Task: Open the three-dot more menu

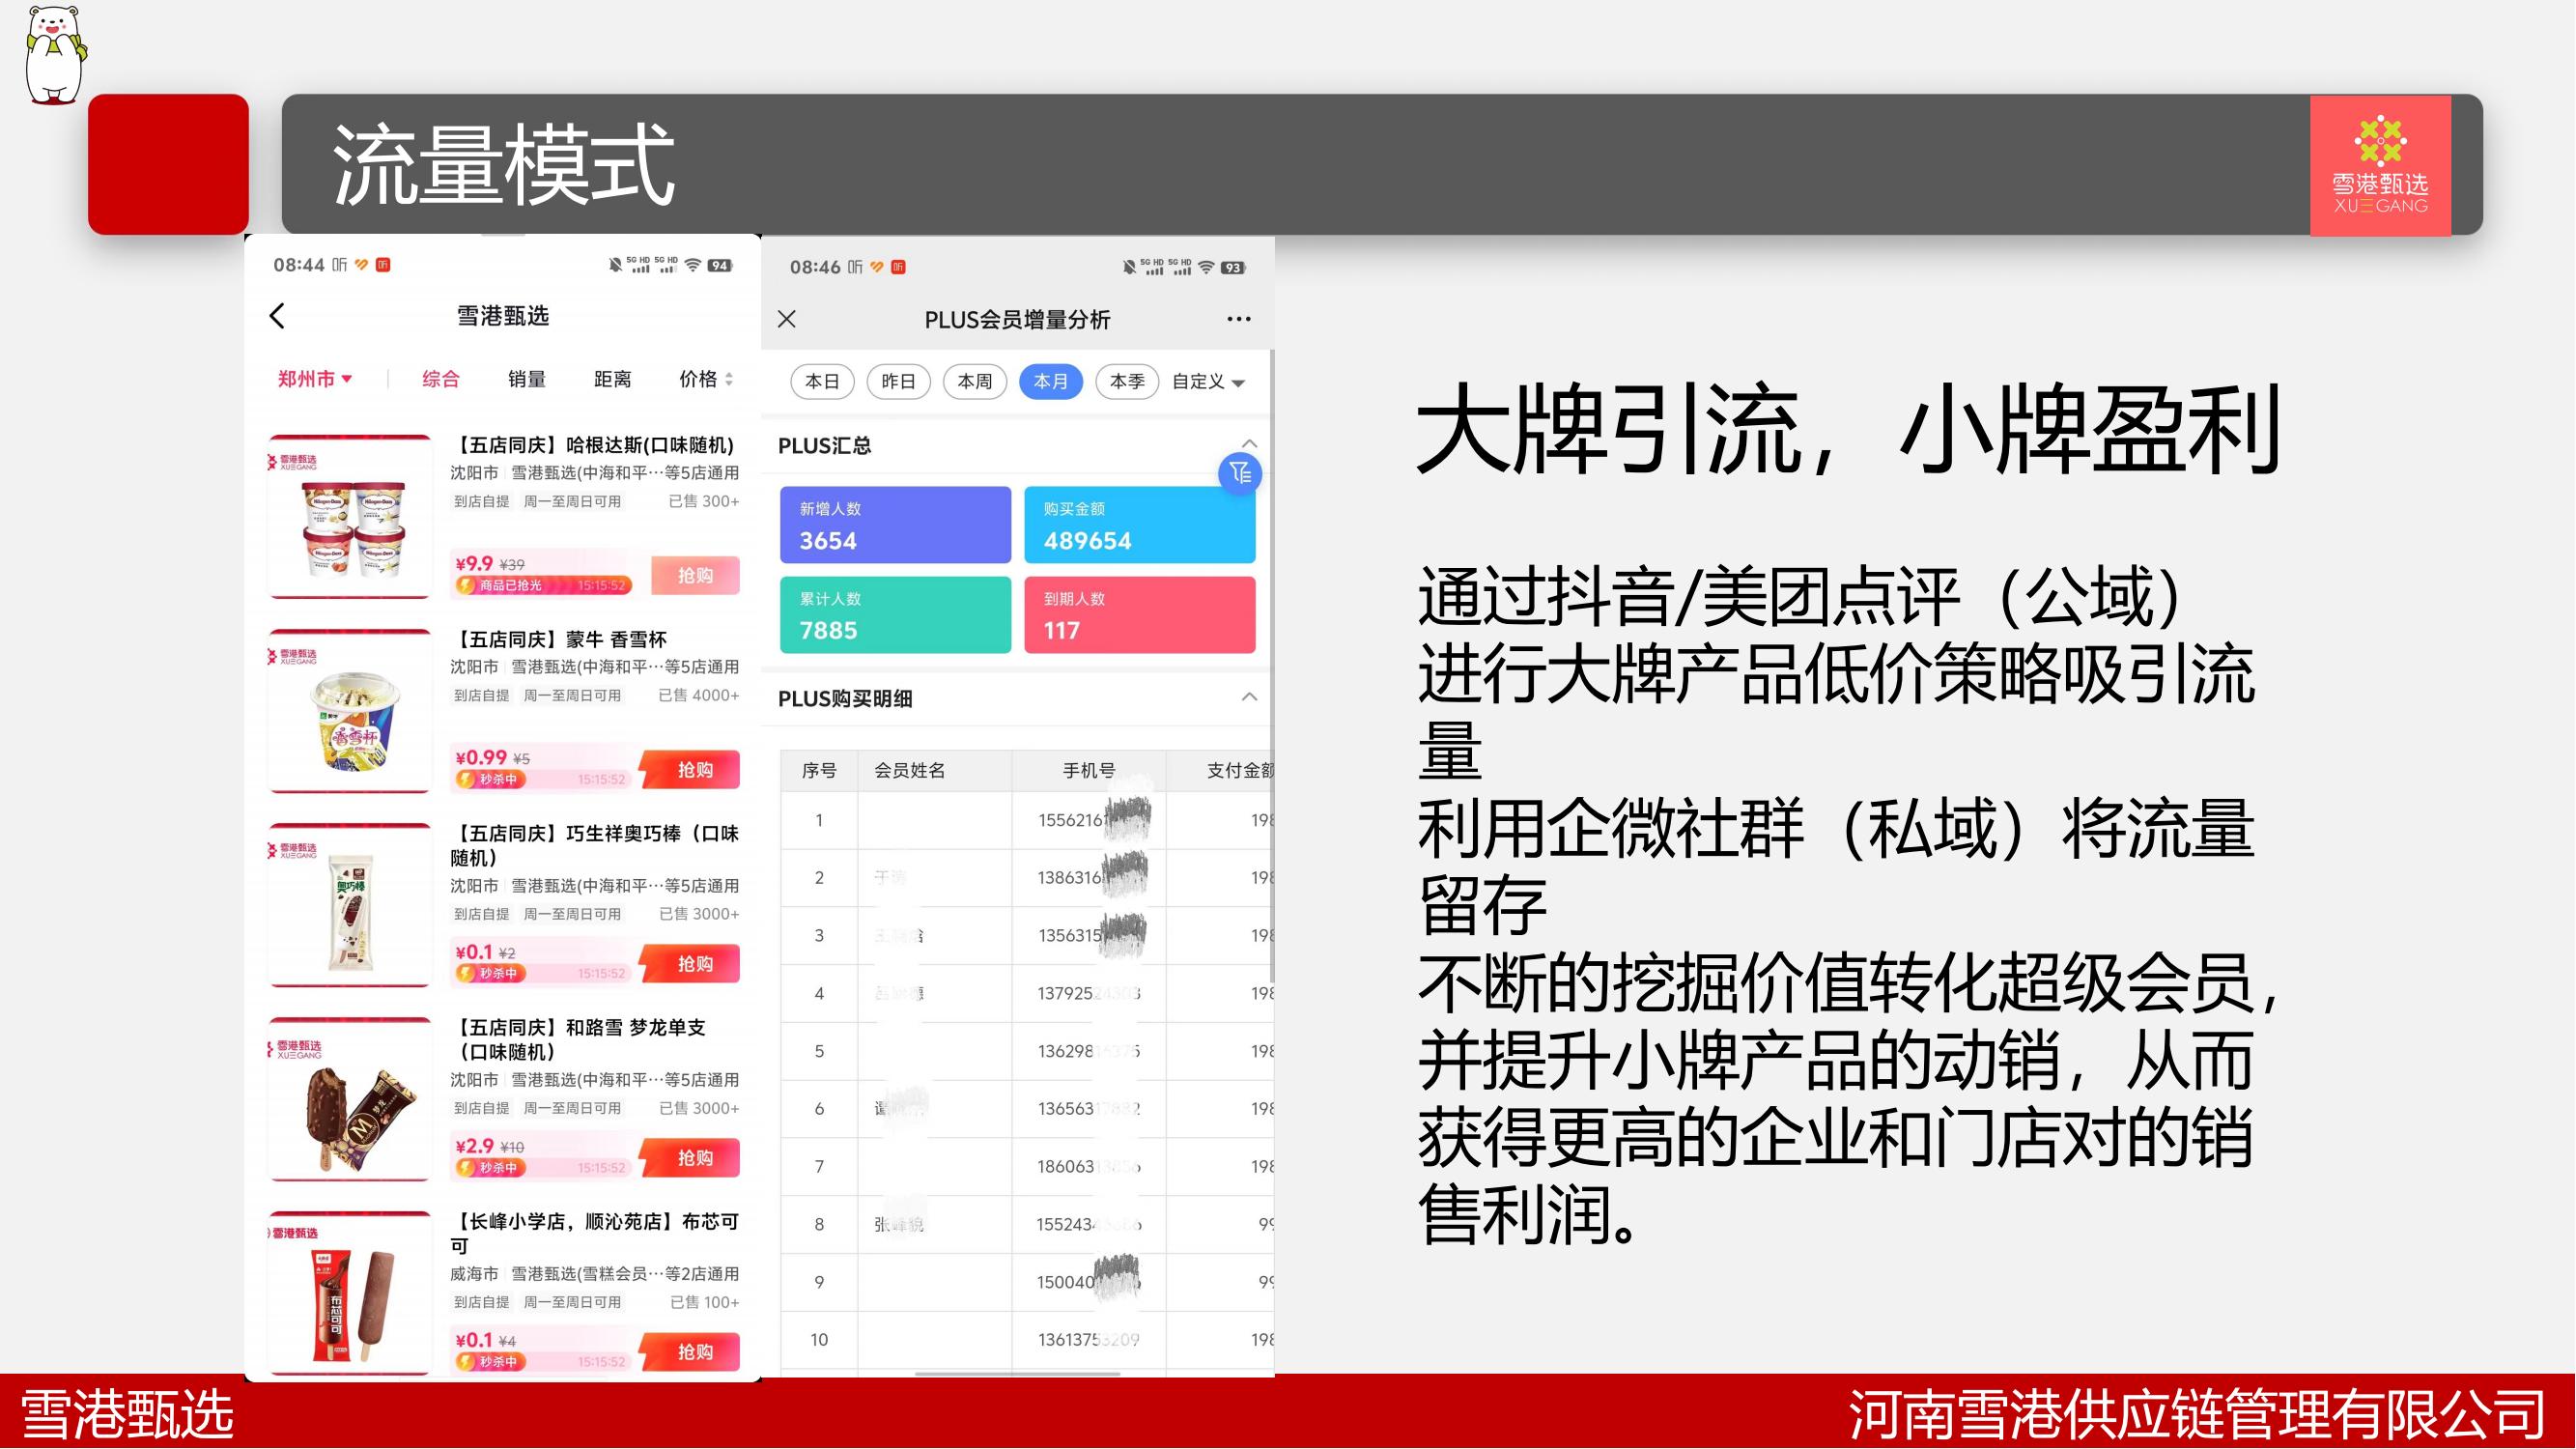Action: click(x=1238, y=319)
